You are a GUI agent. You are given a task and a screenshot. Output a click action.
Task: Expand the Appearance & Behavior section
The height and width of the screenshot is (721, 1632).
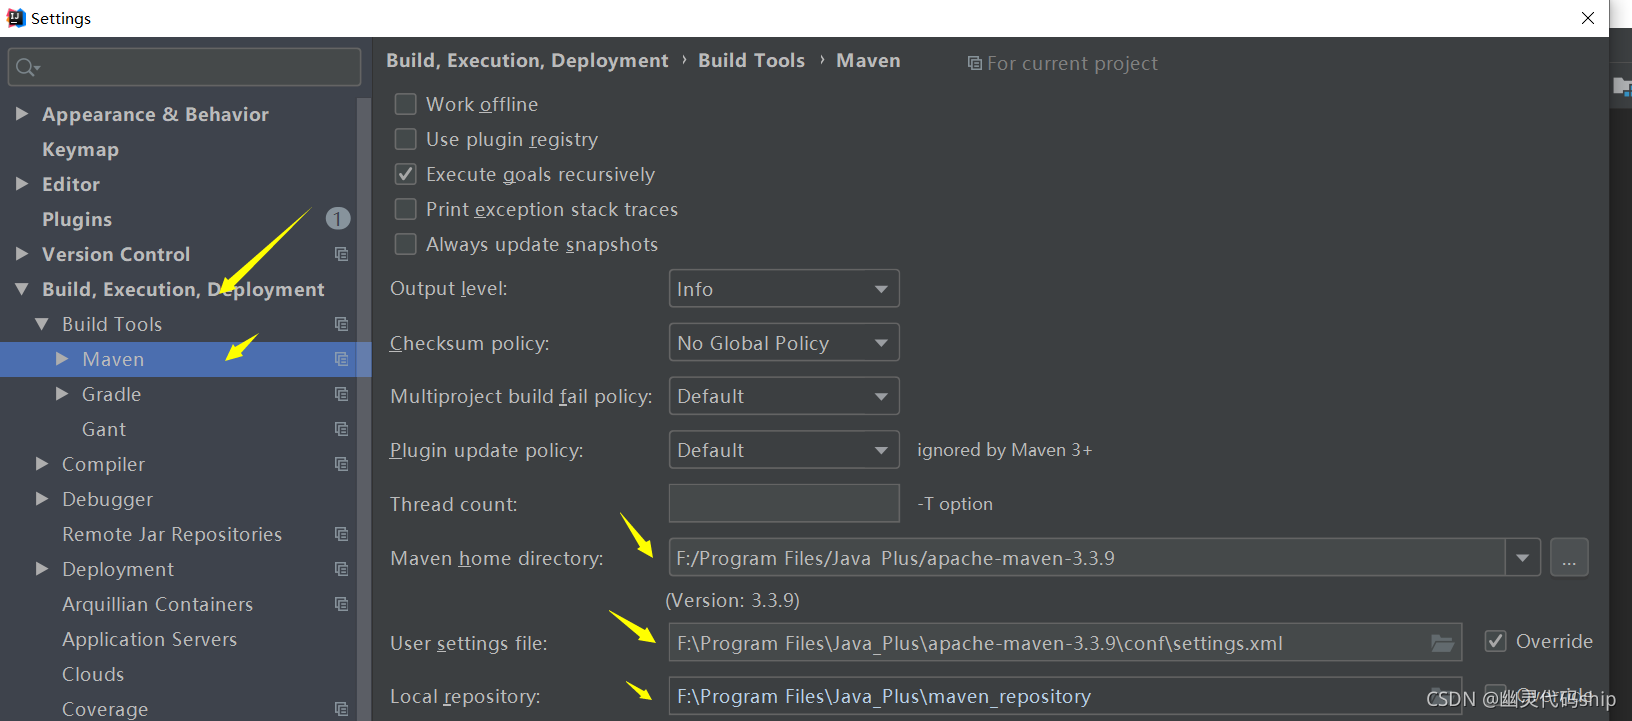pyautogui.click(x=22, y=114)
